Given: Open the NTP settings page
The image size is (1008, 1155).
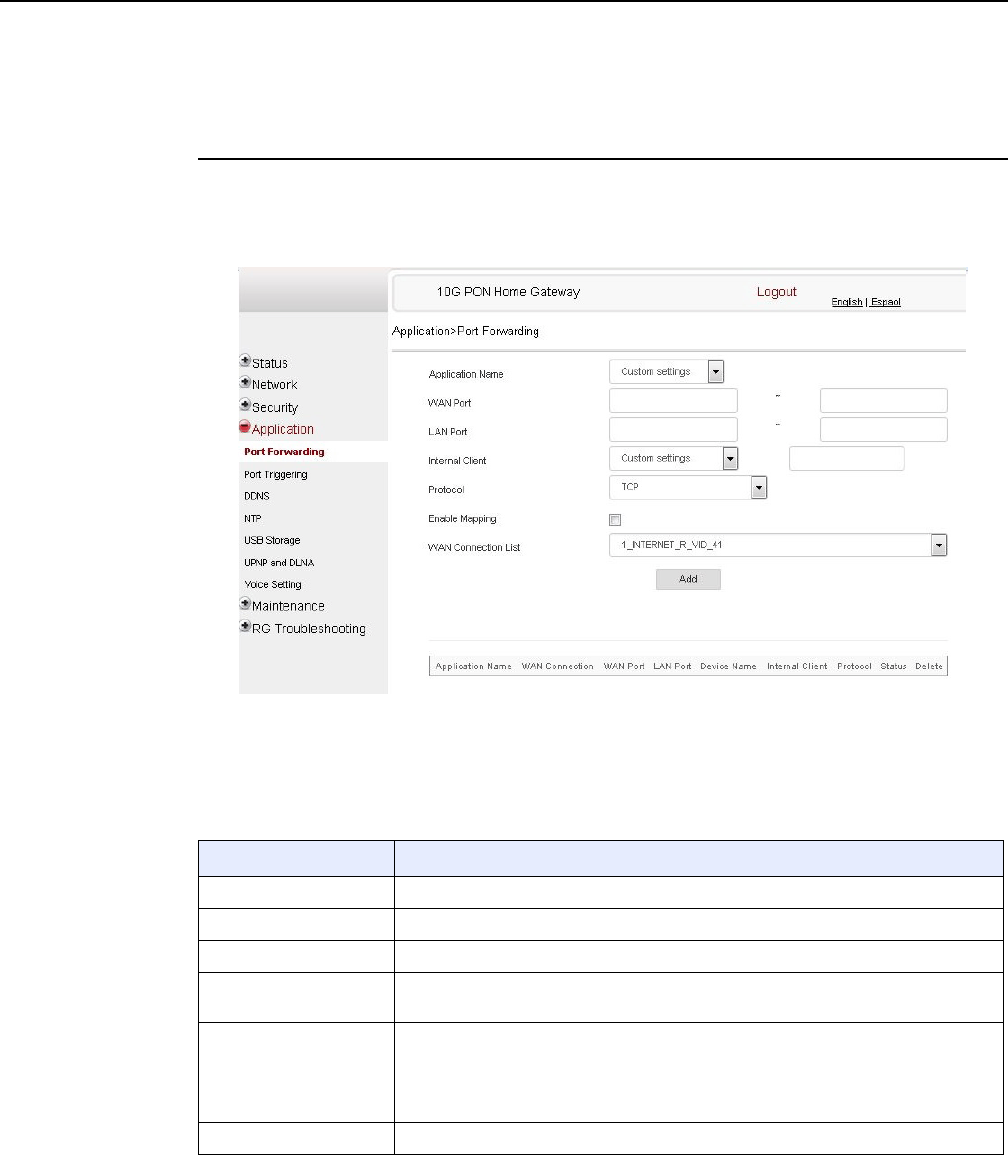Looking at the screenshot, I should pyautogui.click(x=253, y=519).
